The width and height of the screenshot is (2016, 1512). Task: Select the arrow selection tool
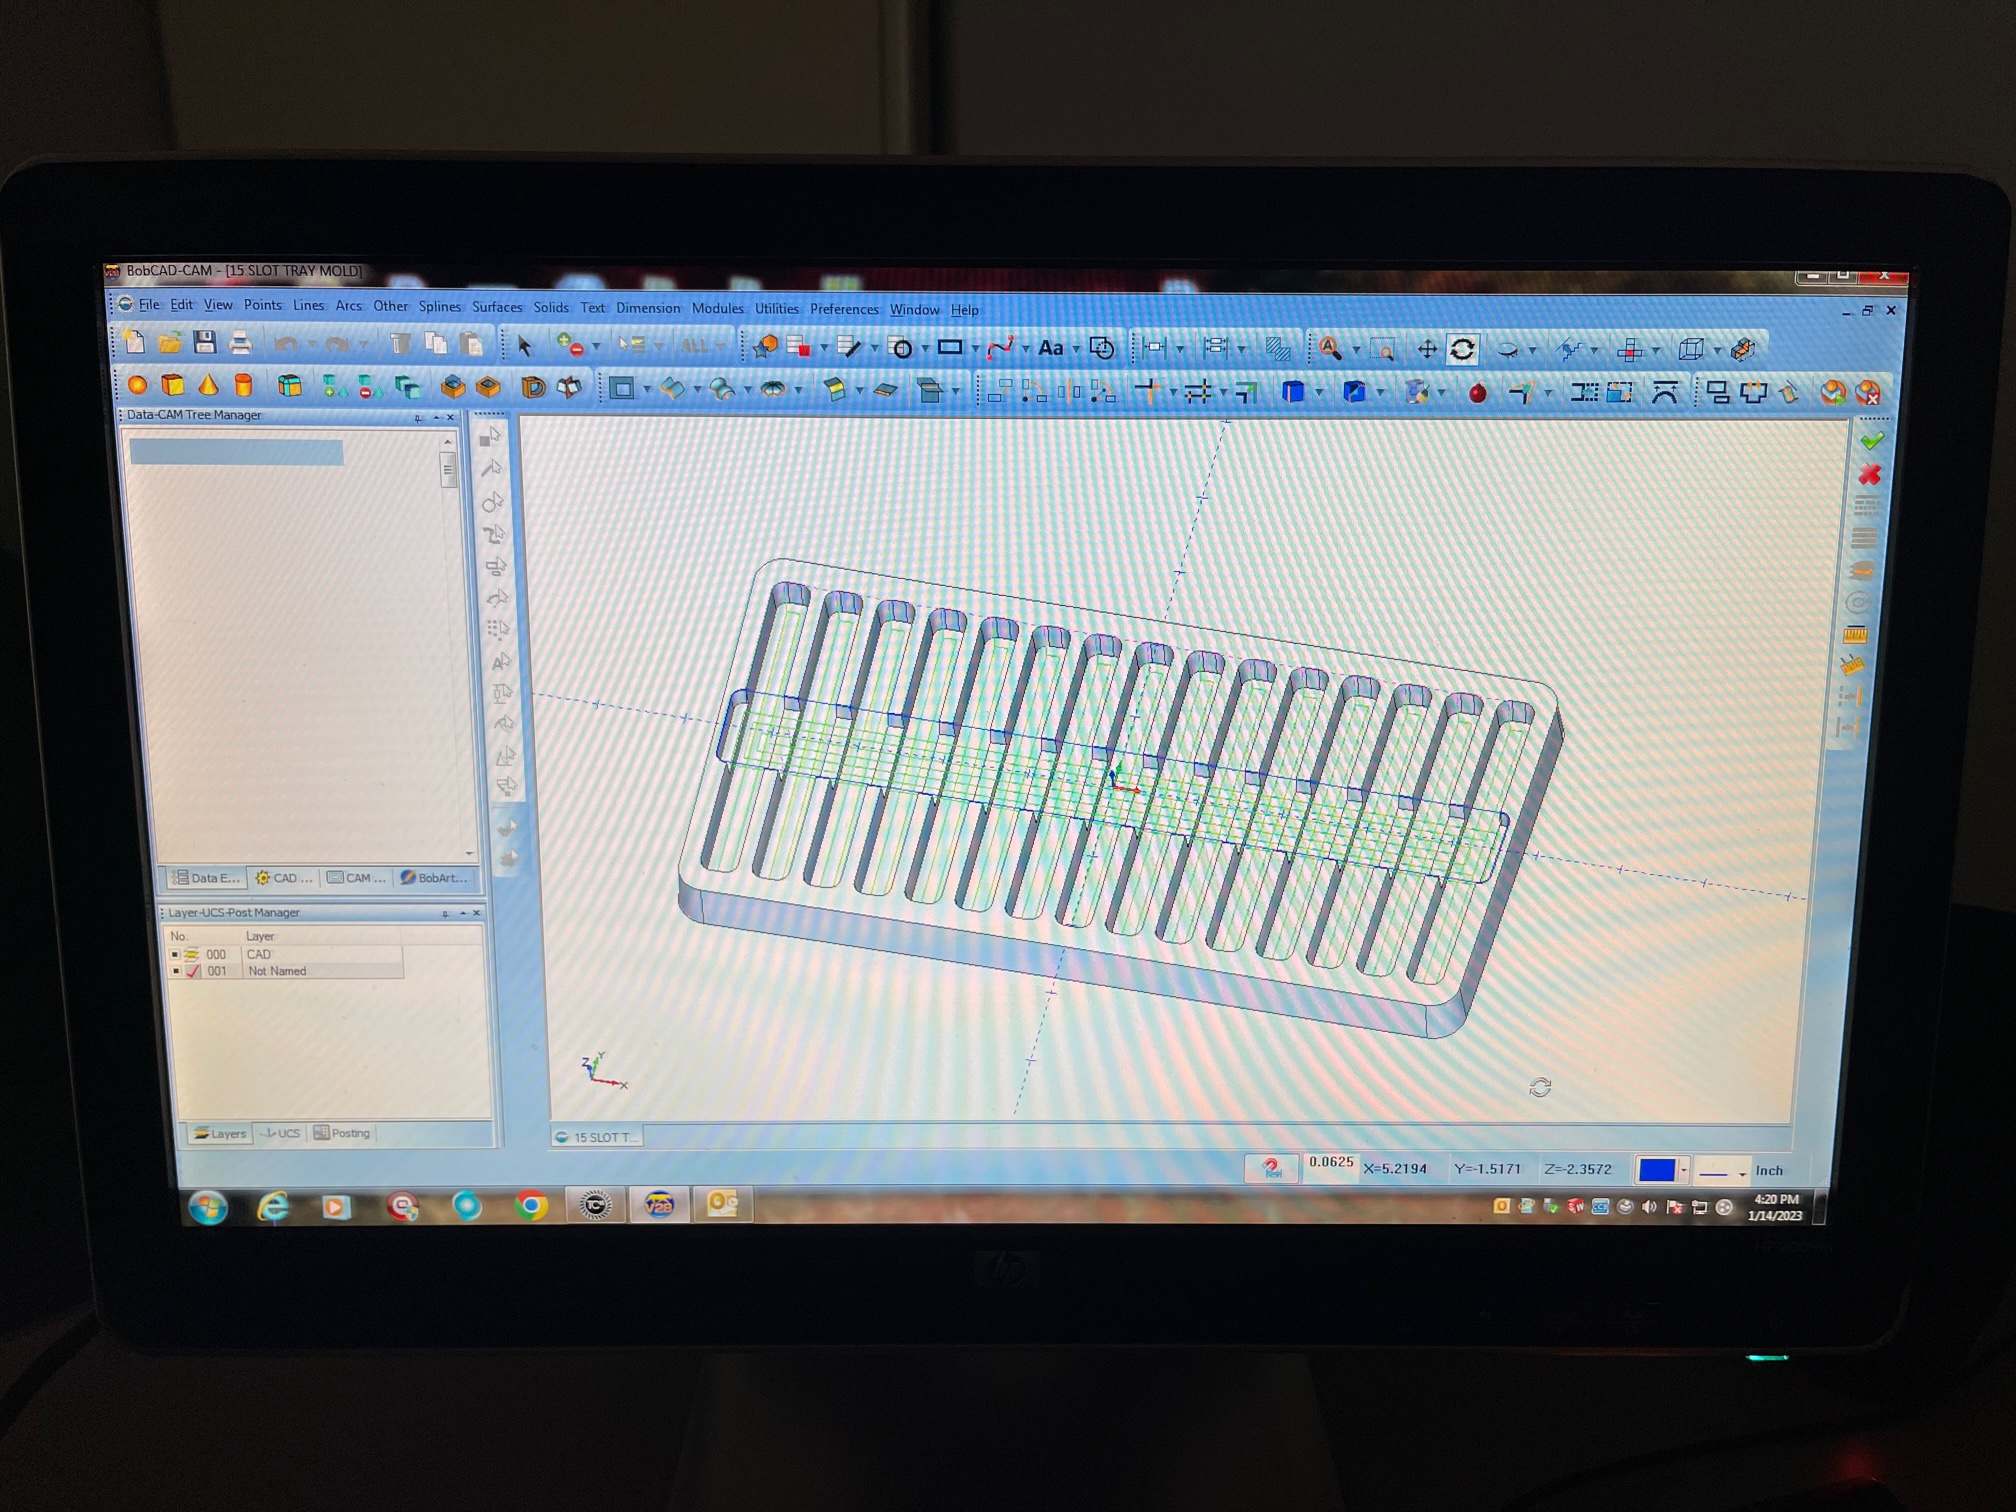coord(525,347)
